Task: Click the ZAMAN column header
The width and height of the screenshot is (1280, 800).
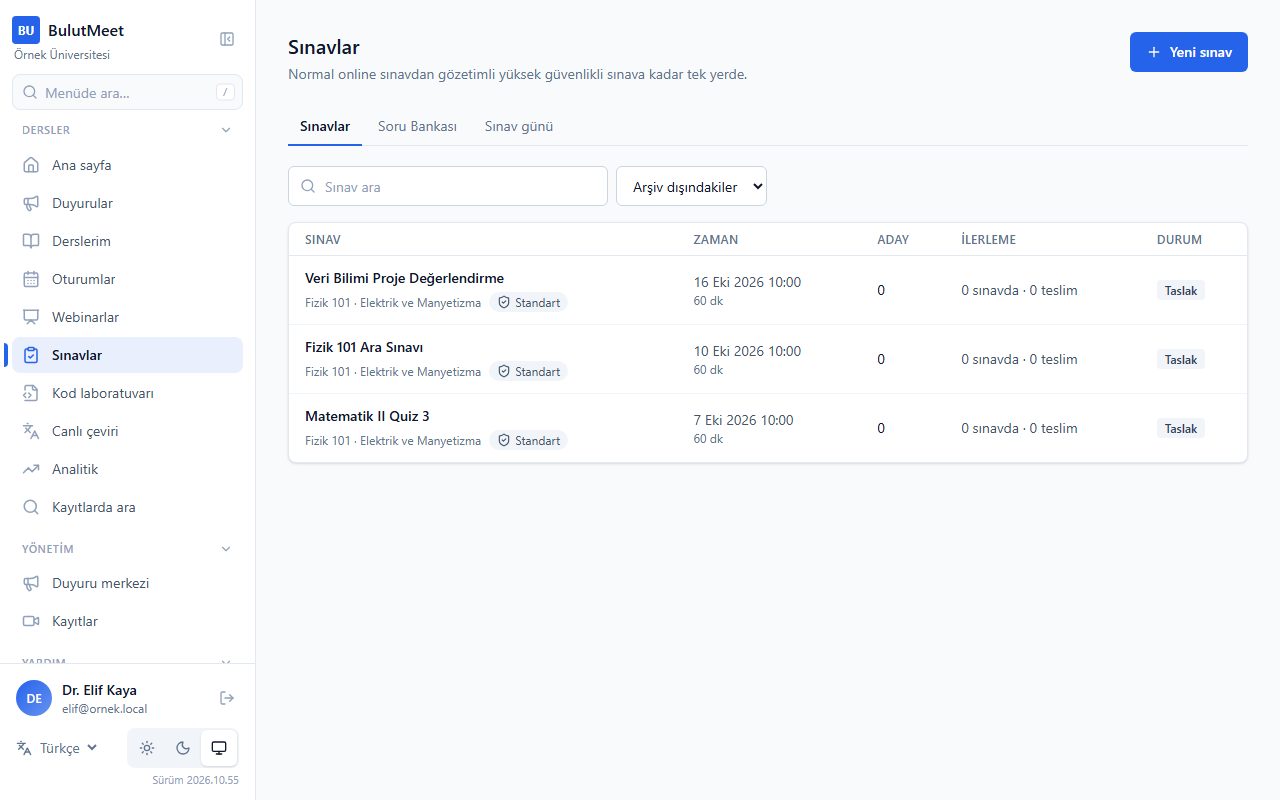Action: click(x=716, y=239)
